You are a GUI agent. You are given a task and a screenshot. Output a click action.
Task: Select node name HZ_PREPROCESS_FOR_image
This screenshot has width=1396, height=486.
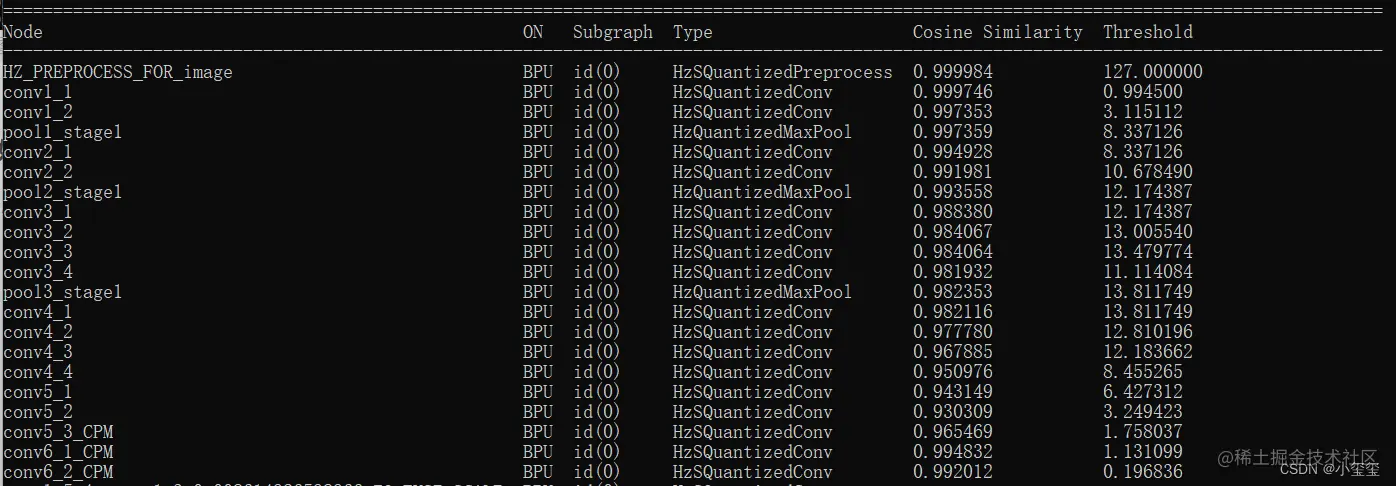point(118,72)
